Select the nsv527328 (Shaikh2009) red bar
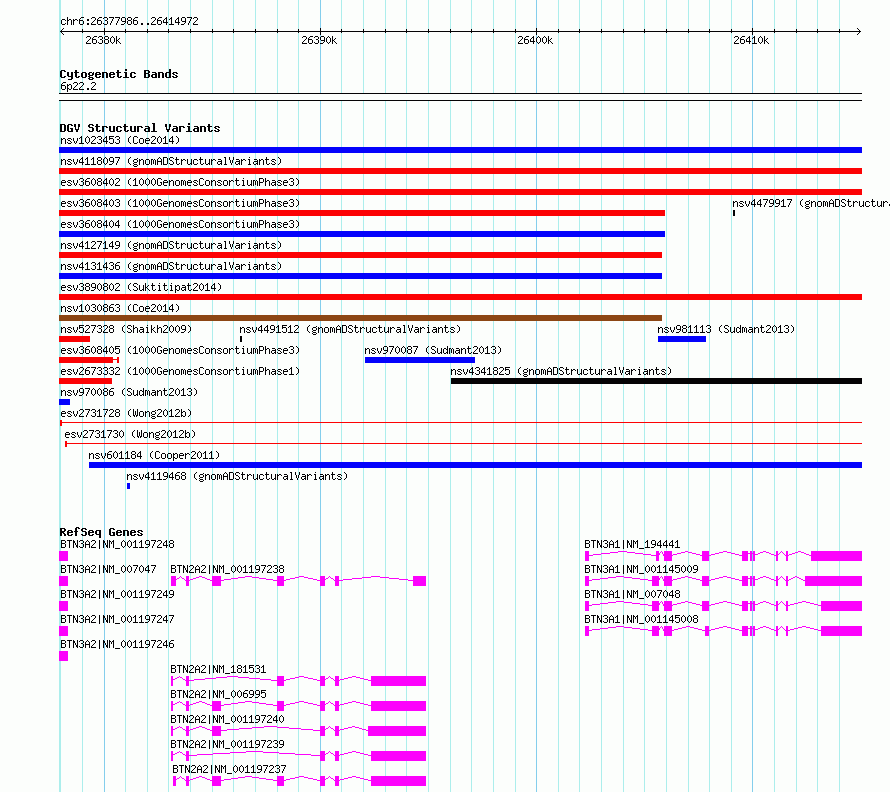 point(74,339)
